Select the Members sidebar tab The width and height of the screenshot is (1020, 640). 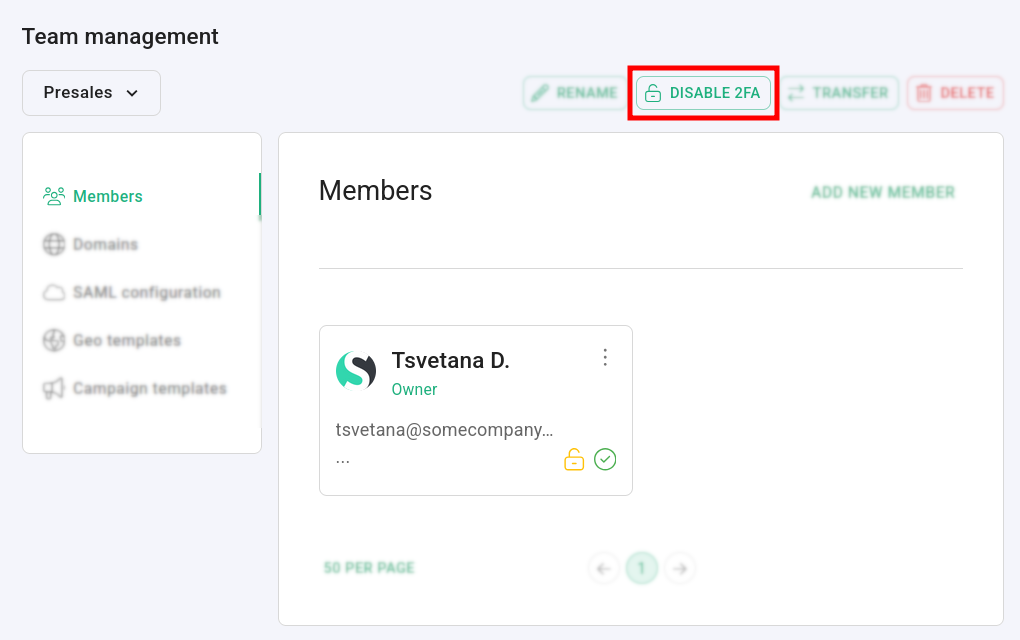(x=108, y=196)
